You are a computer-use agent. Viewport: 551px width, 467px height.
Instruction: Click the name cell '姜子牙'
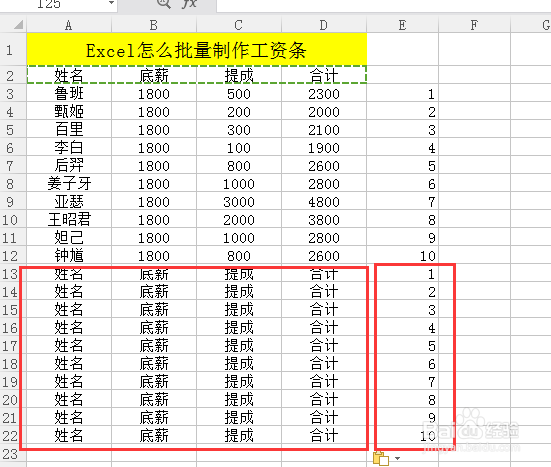pyautogui.click(x=69, y=183)
